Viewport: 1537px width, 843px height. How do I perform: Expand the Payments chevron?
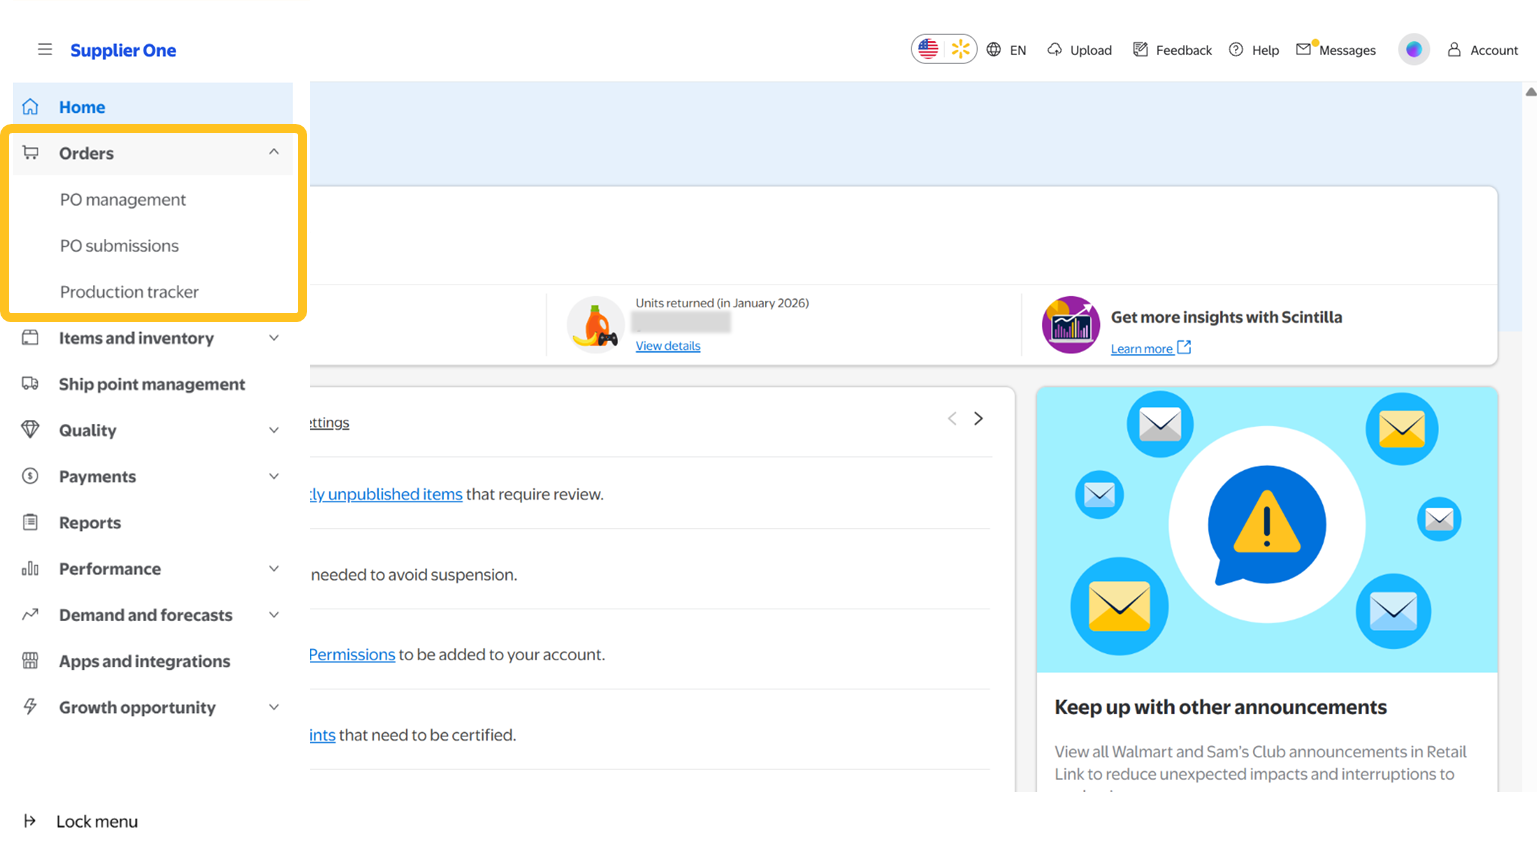[274, 476]
